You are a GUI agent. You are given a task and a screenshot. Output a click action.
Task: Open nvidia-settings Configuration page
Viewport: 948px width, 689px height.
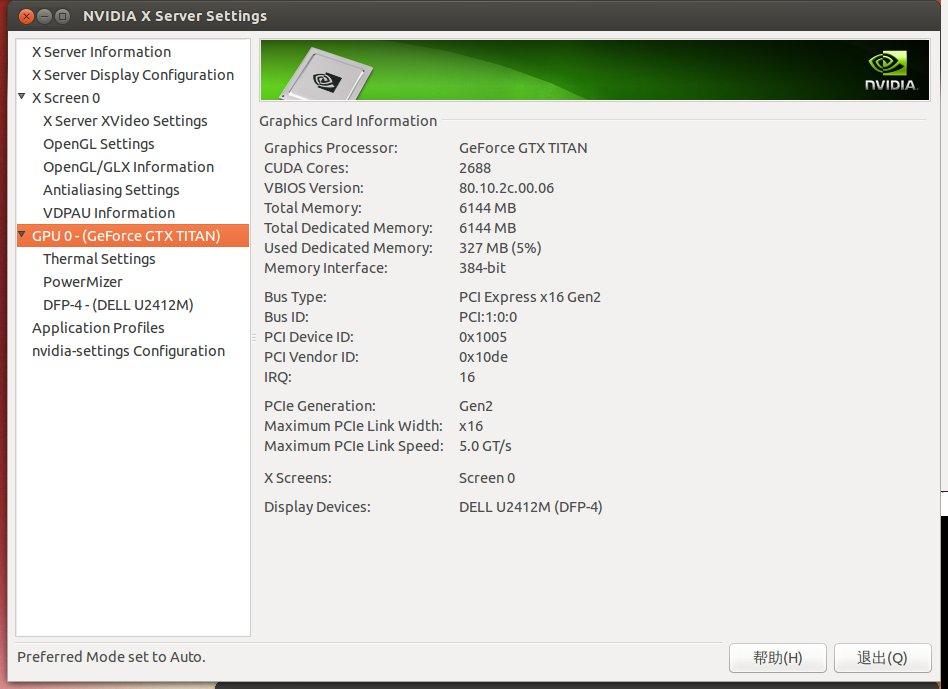[128, 351]
